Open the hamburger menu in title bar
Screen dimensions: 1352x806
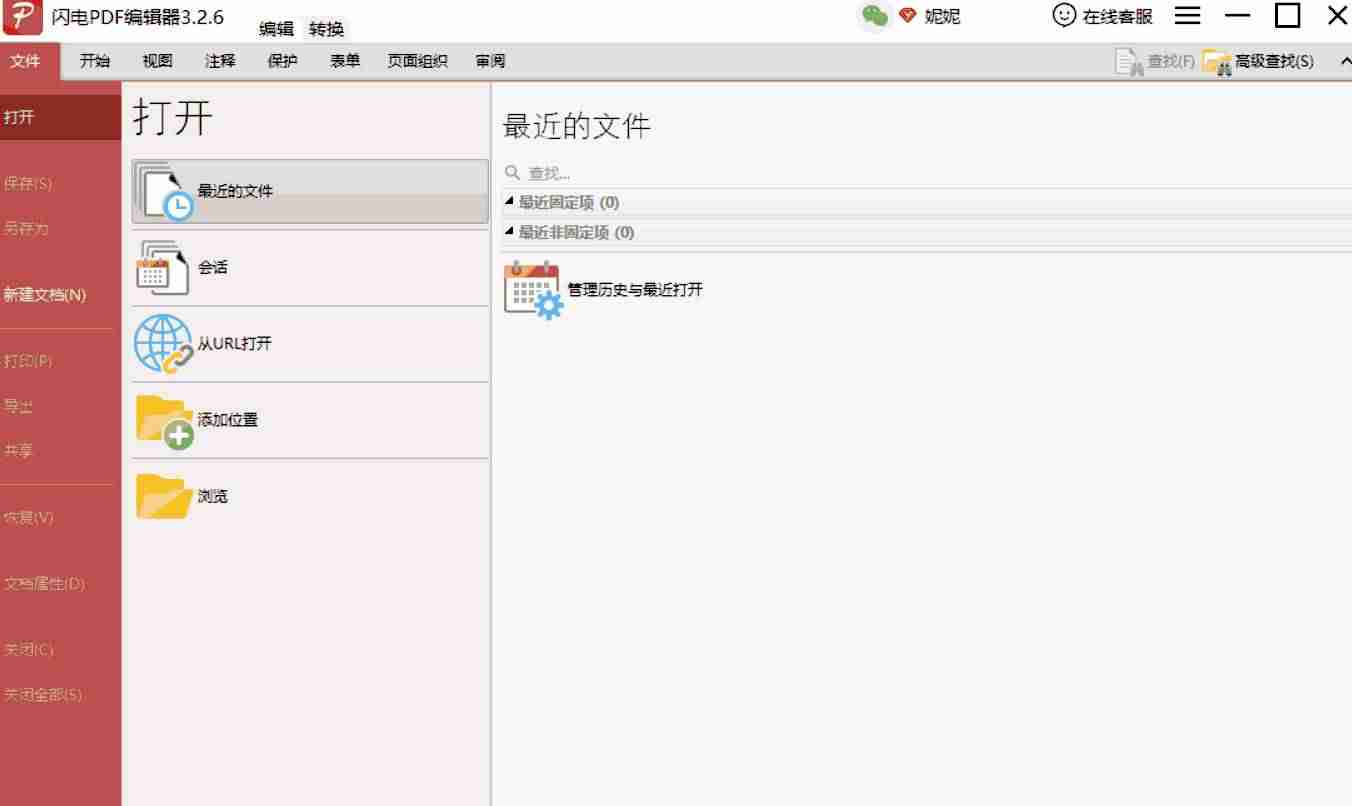pyautogui.click(x=1187, y=15)
